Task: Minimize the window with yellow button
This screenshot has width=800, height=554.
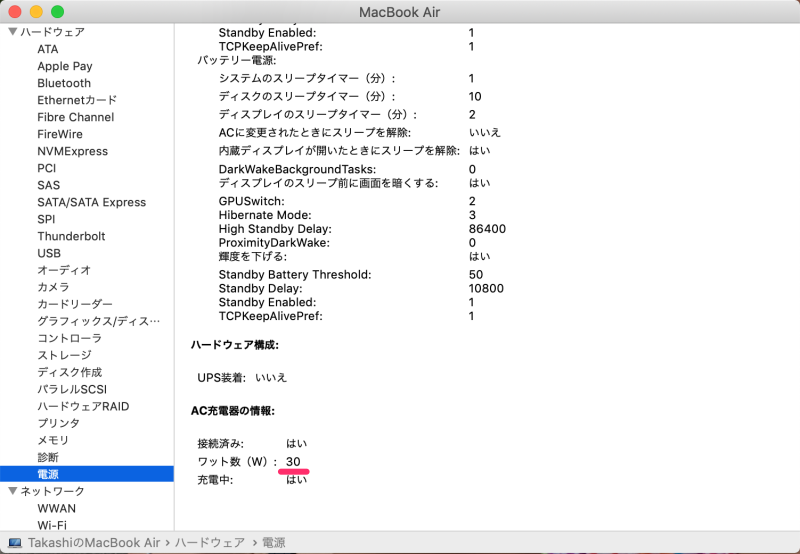Action: point(36,12)
